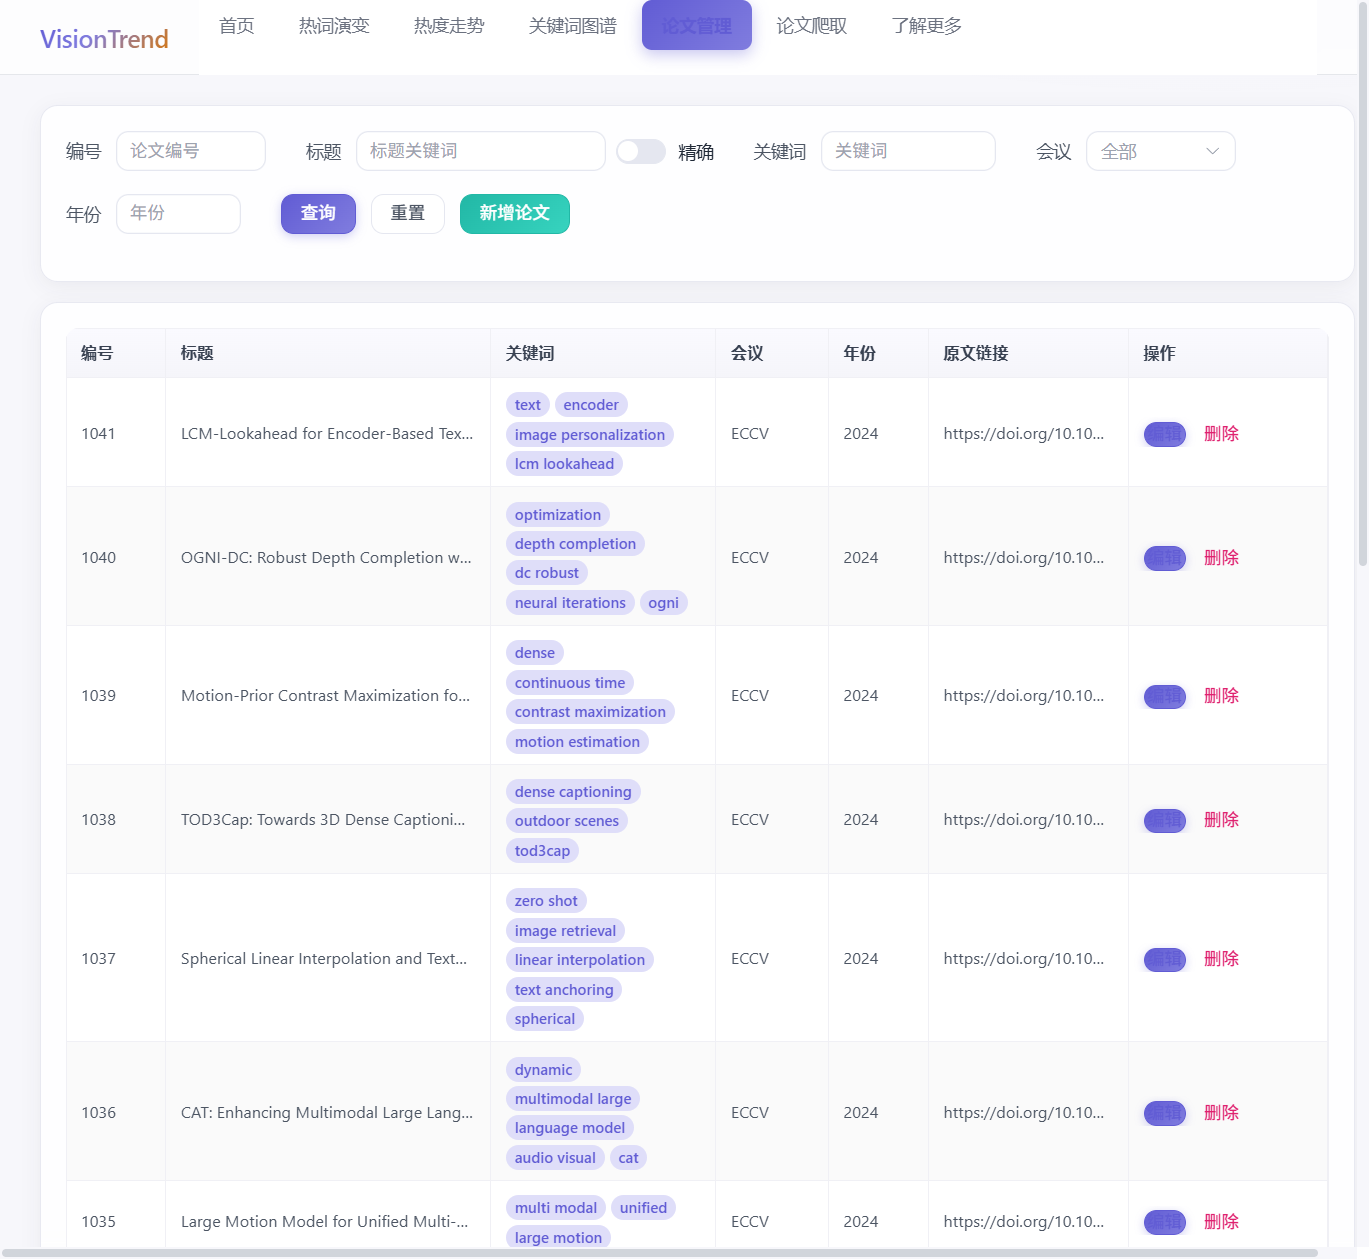Edit paper 1040 using its purple button
Image resolution: width=1369 pixels, height=1259 pixels.
(x=1165, y=558)
